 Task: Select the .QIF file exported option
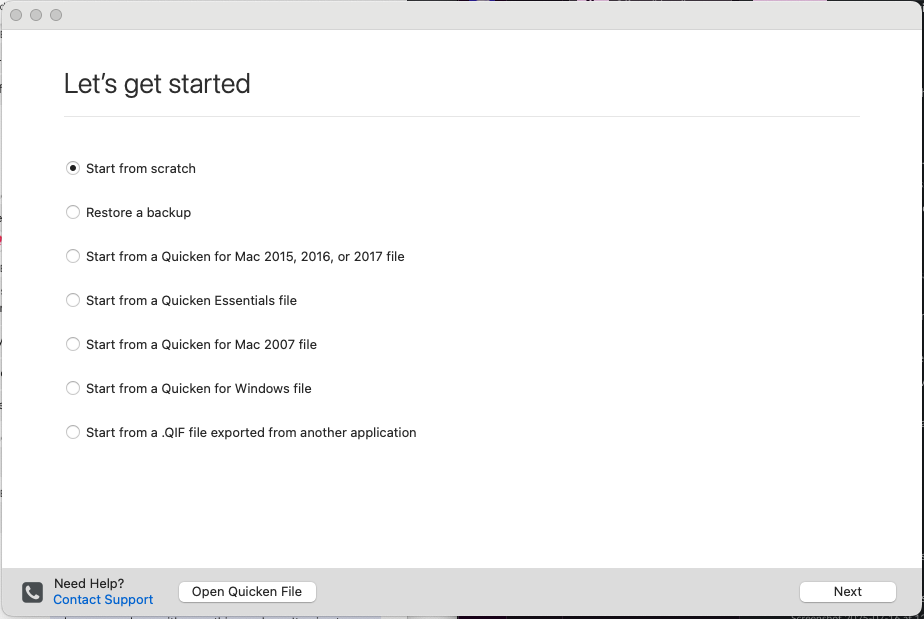tap(72, 433)
